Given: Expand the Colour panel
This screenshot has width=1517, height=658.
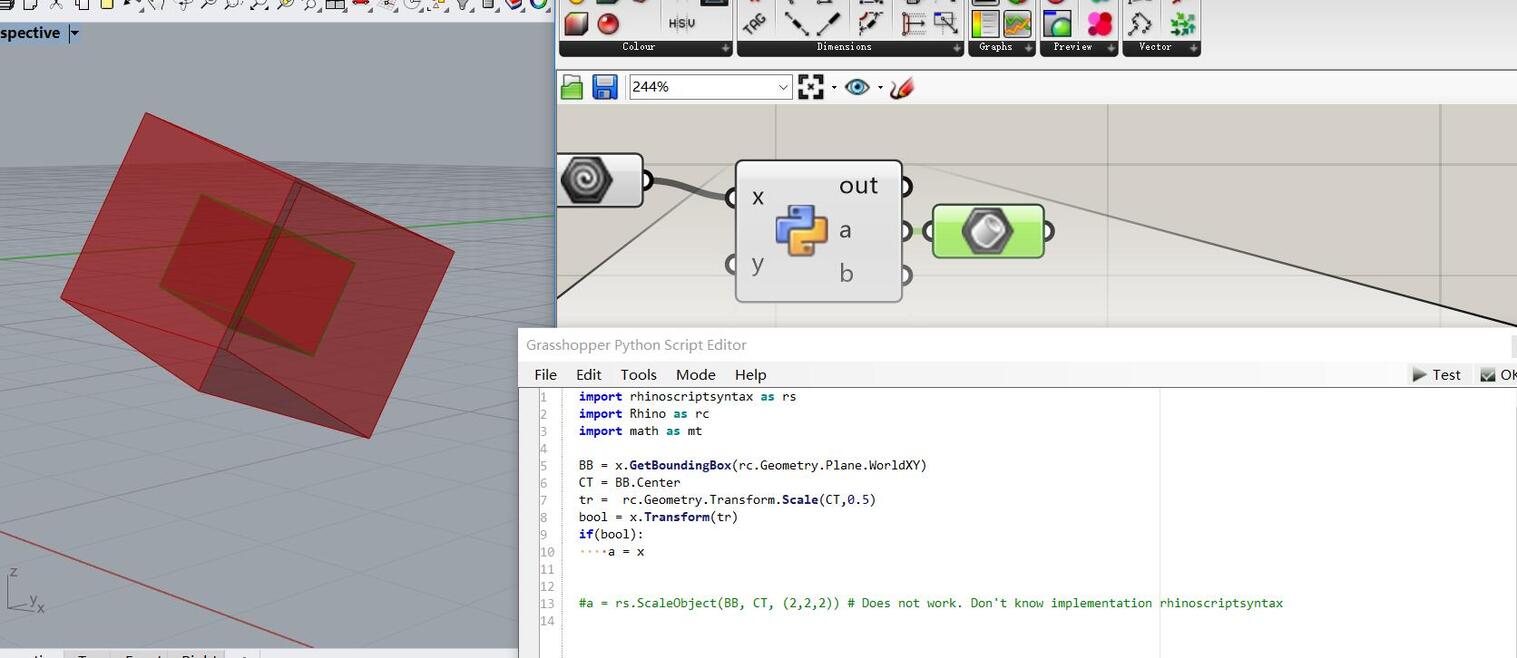Looking at the screenshot, I should (x=726, y=48).
